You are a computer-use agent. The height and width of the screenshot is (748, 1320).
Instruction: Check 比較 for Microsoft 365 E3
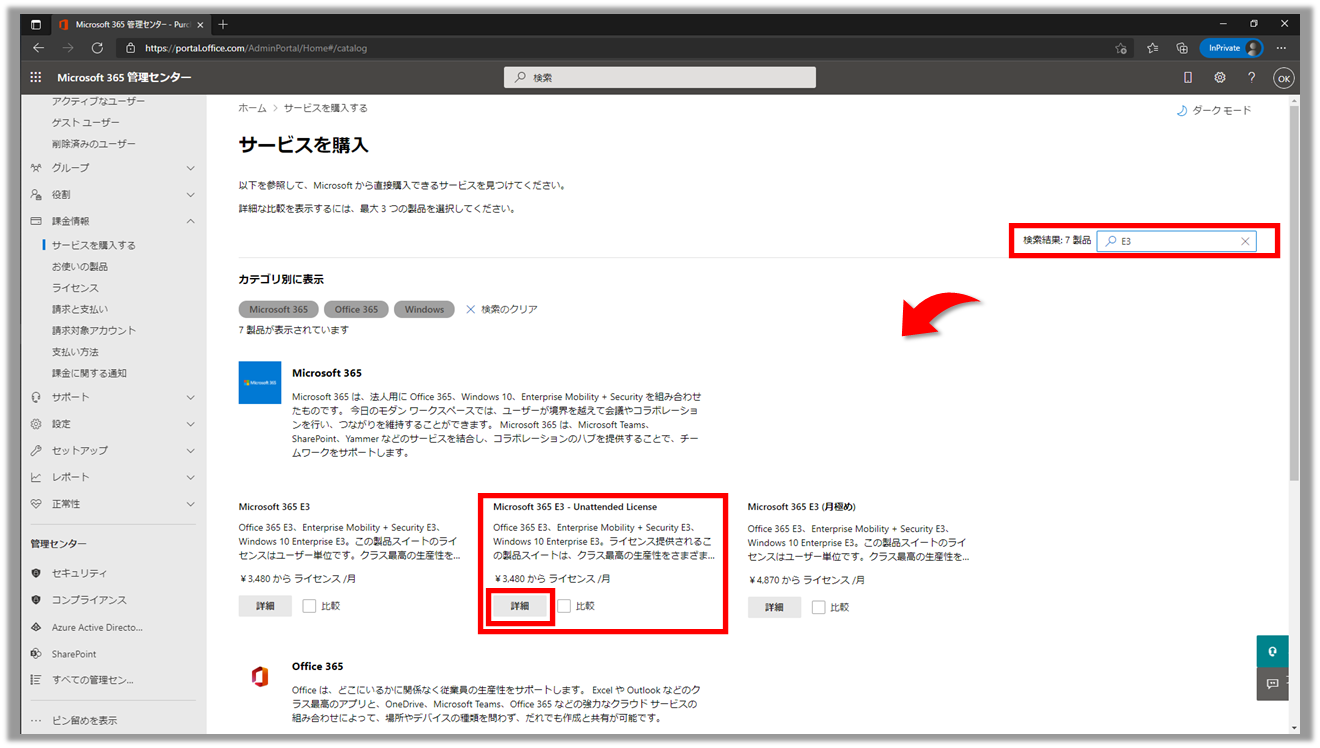click(x=309, y=606)
